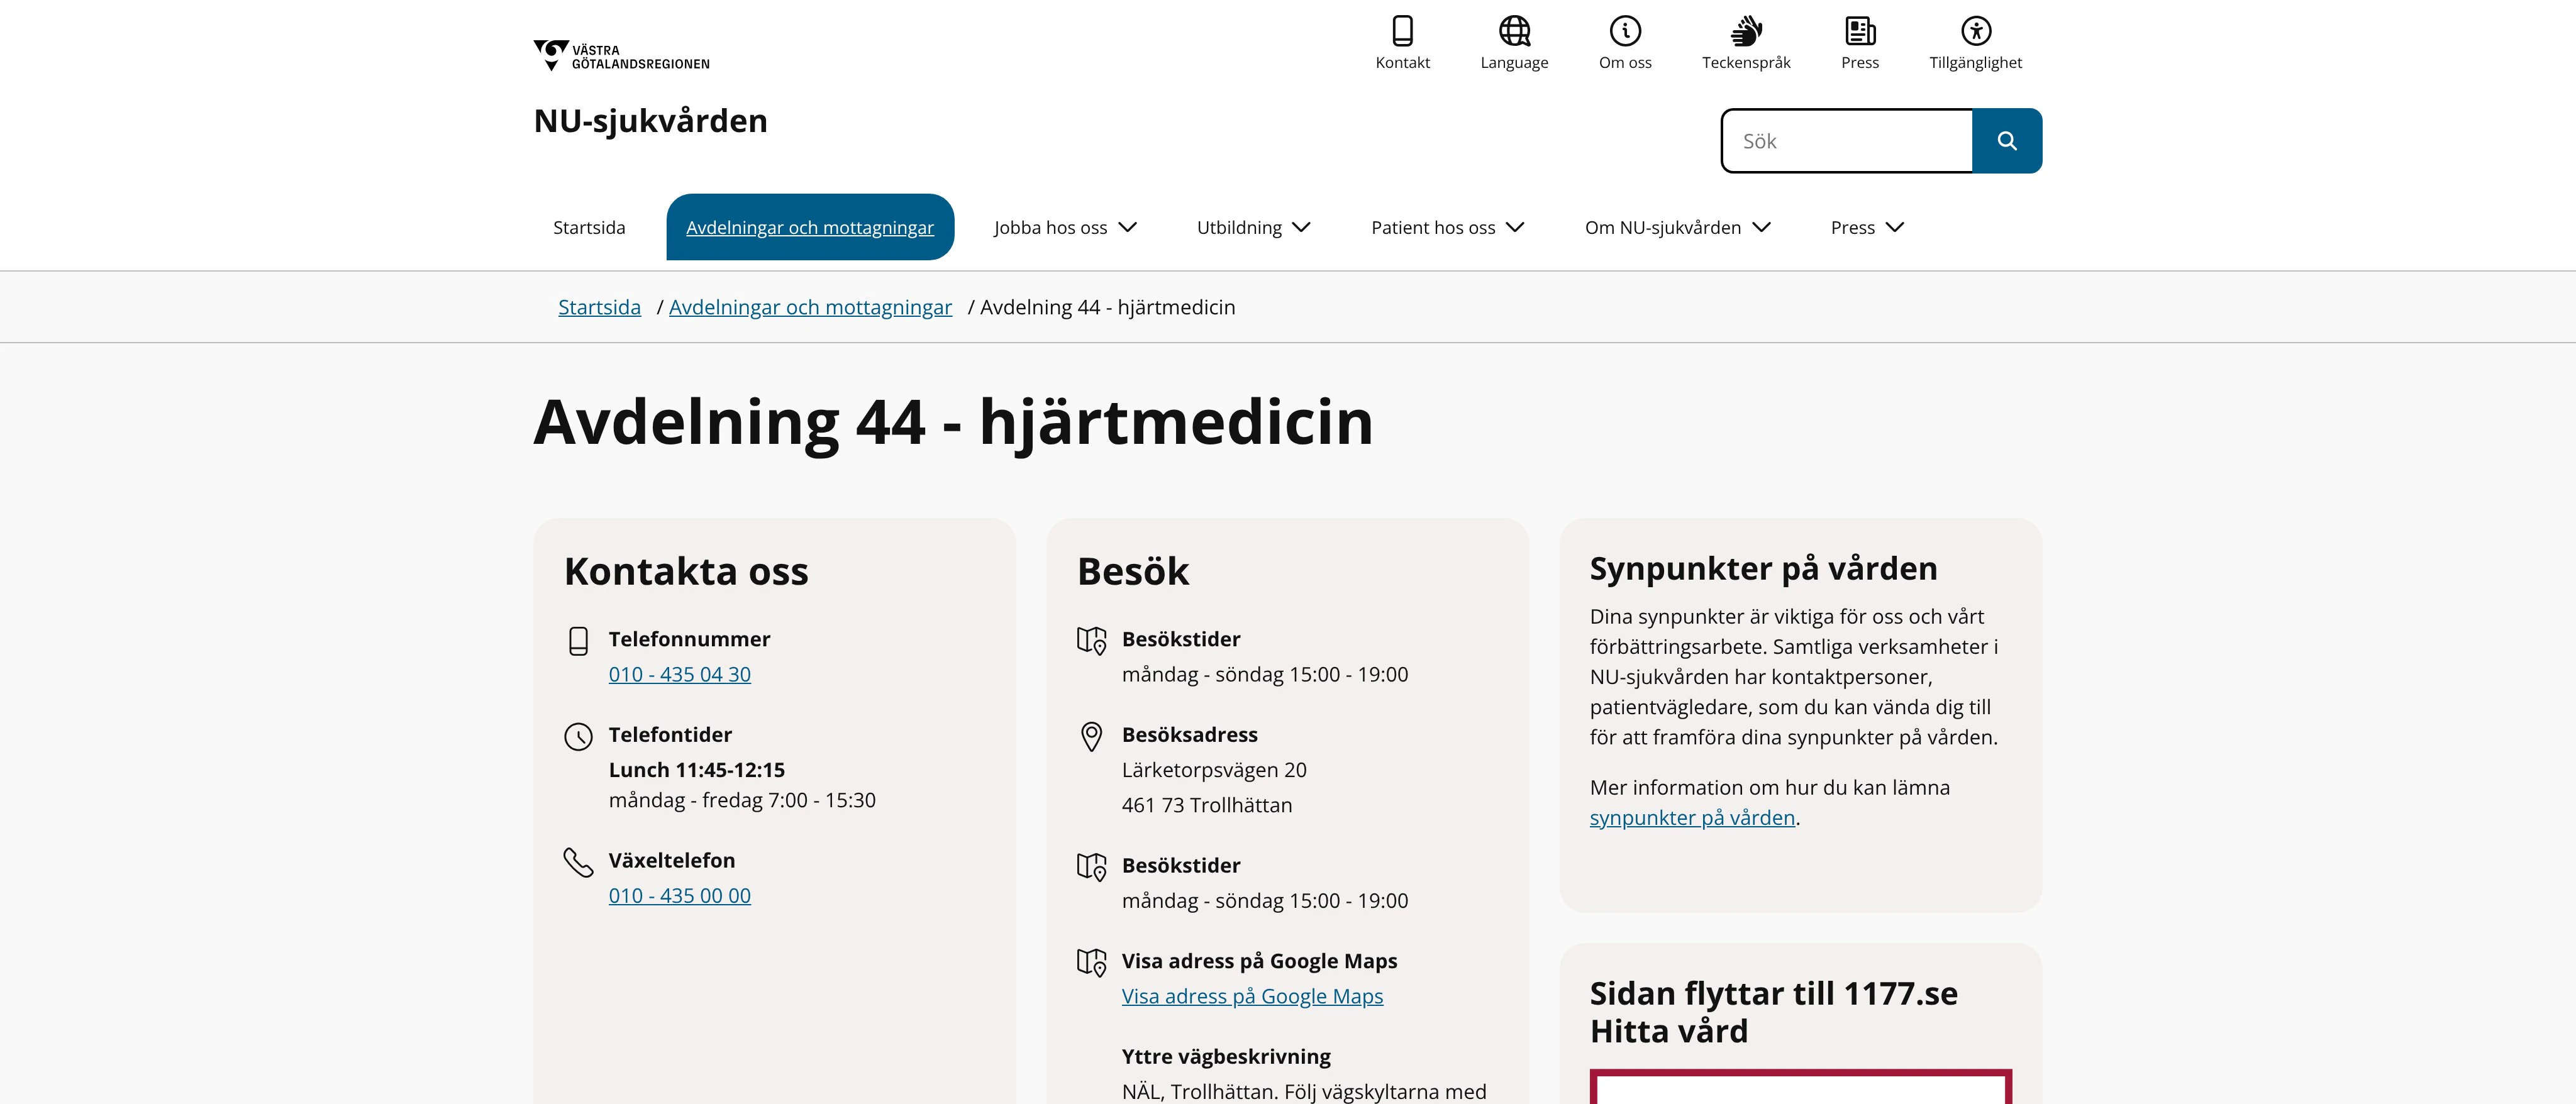The image size is (2576, 1104).
Task: Go to Startsida in the main navigation
Action: 589,228
